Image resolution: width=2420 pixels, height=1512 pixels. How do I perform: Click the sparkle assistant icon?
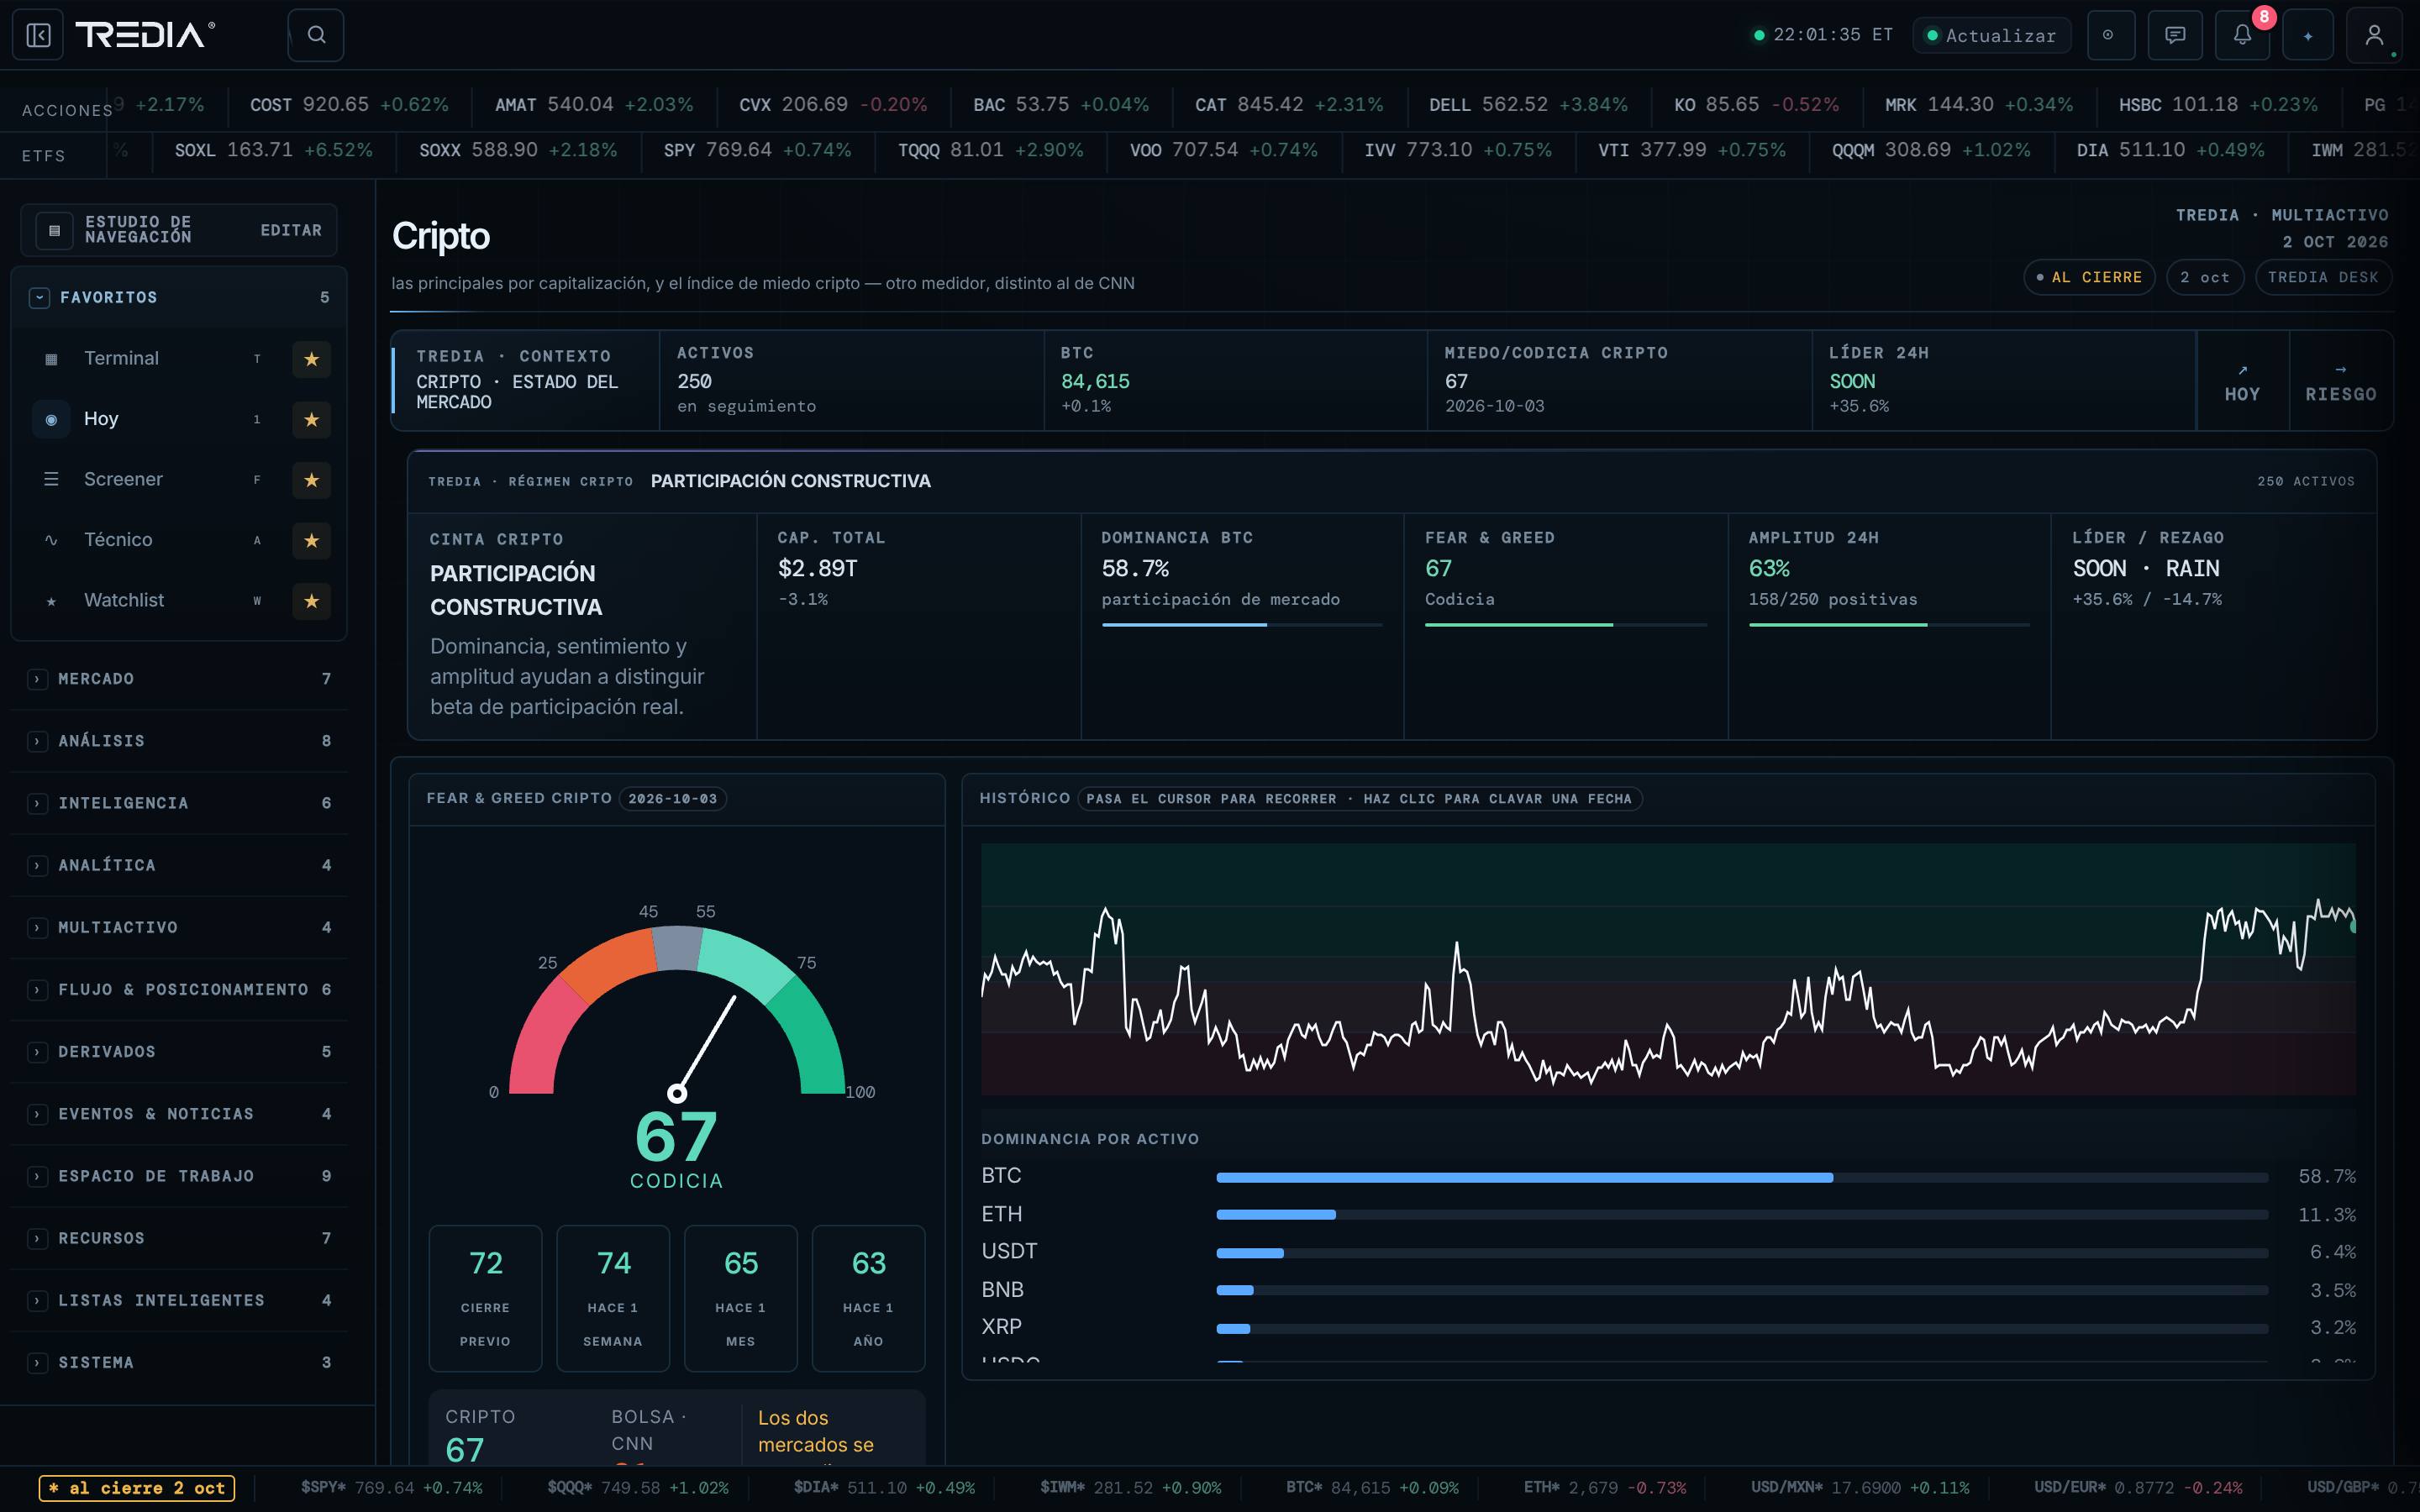[2308, 35]
